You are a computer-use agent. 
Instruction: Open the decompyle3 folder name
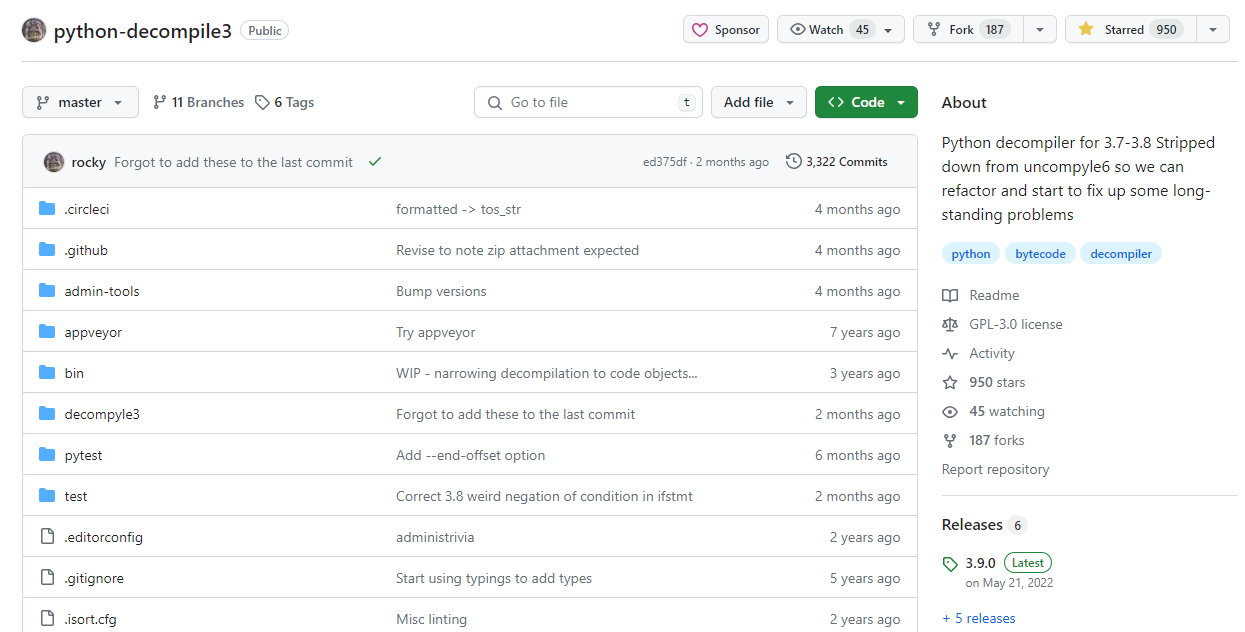[x=102, y=414]
